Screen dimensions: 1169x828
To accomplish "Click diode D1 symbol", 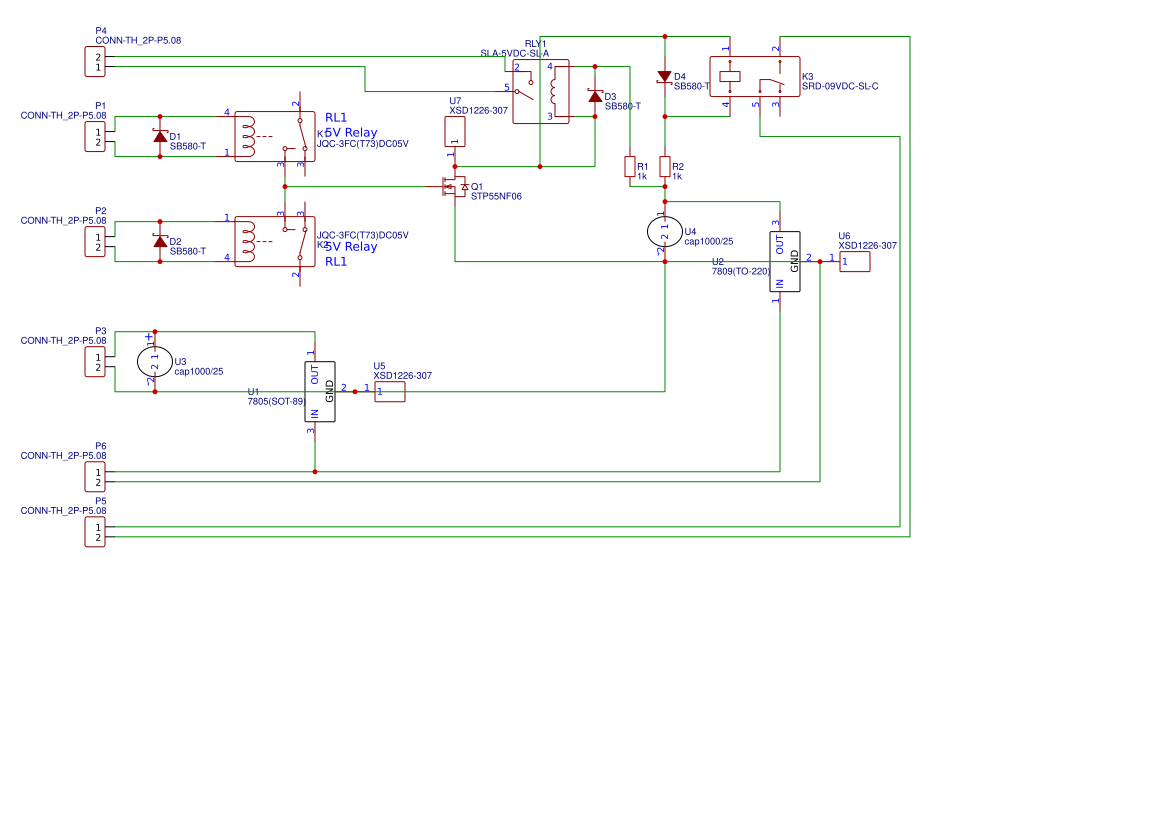I will [x=160, y=136].
